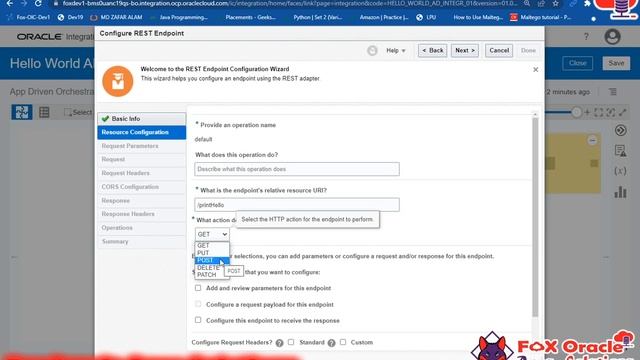
Task: Click the Save button in integration header
Action: point(616,63)
